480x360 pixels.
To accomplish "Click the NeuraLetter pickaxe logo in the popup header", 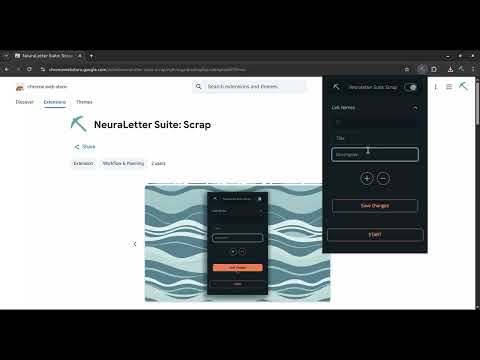I will click(337, 87).
